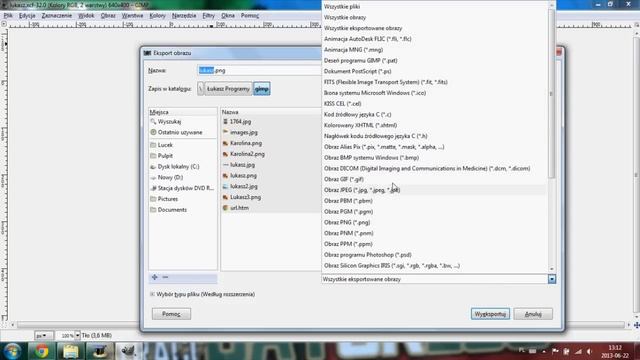This screenshot has width=640, height=360.
Task: Click the add bookmark plus icon
Action: [155, 277]
